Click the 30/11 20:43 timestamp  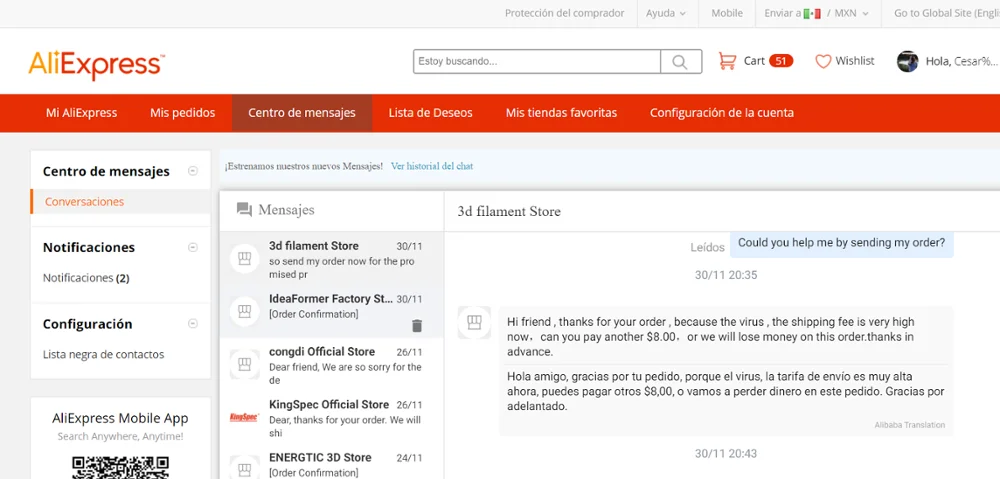(726, 453)
